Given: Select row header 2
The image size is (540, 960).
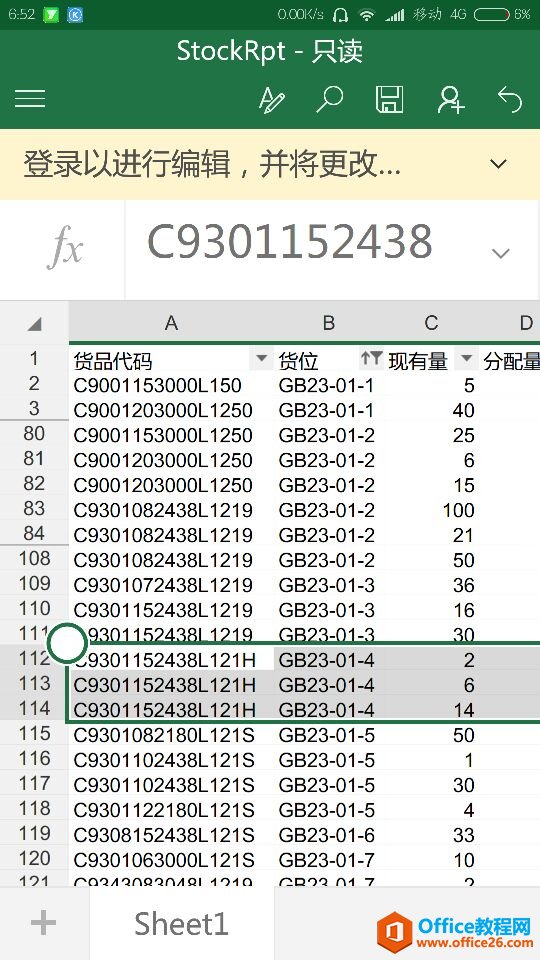Looking at the screenshot, I should (34, 384).
